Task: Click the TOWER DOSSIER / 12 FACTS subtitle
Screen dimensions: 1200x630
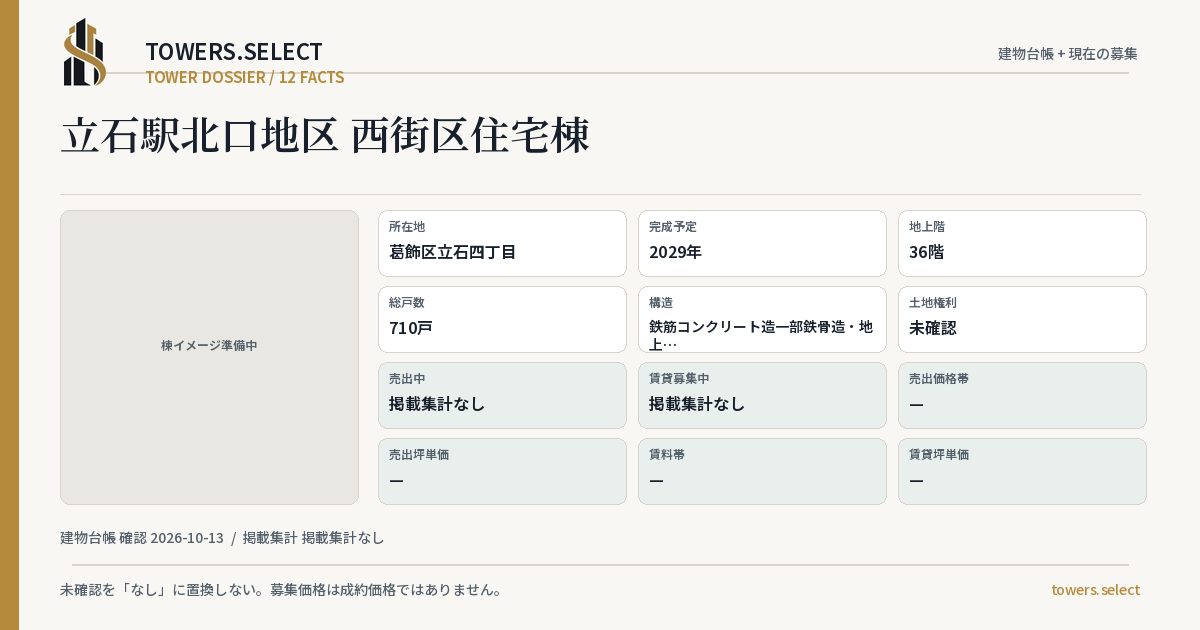Action: coord(245,77)
